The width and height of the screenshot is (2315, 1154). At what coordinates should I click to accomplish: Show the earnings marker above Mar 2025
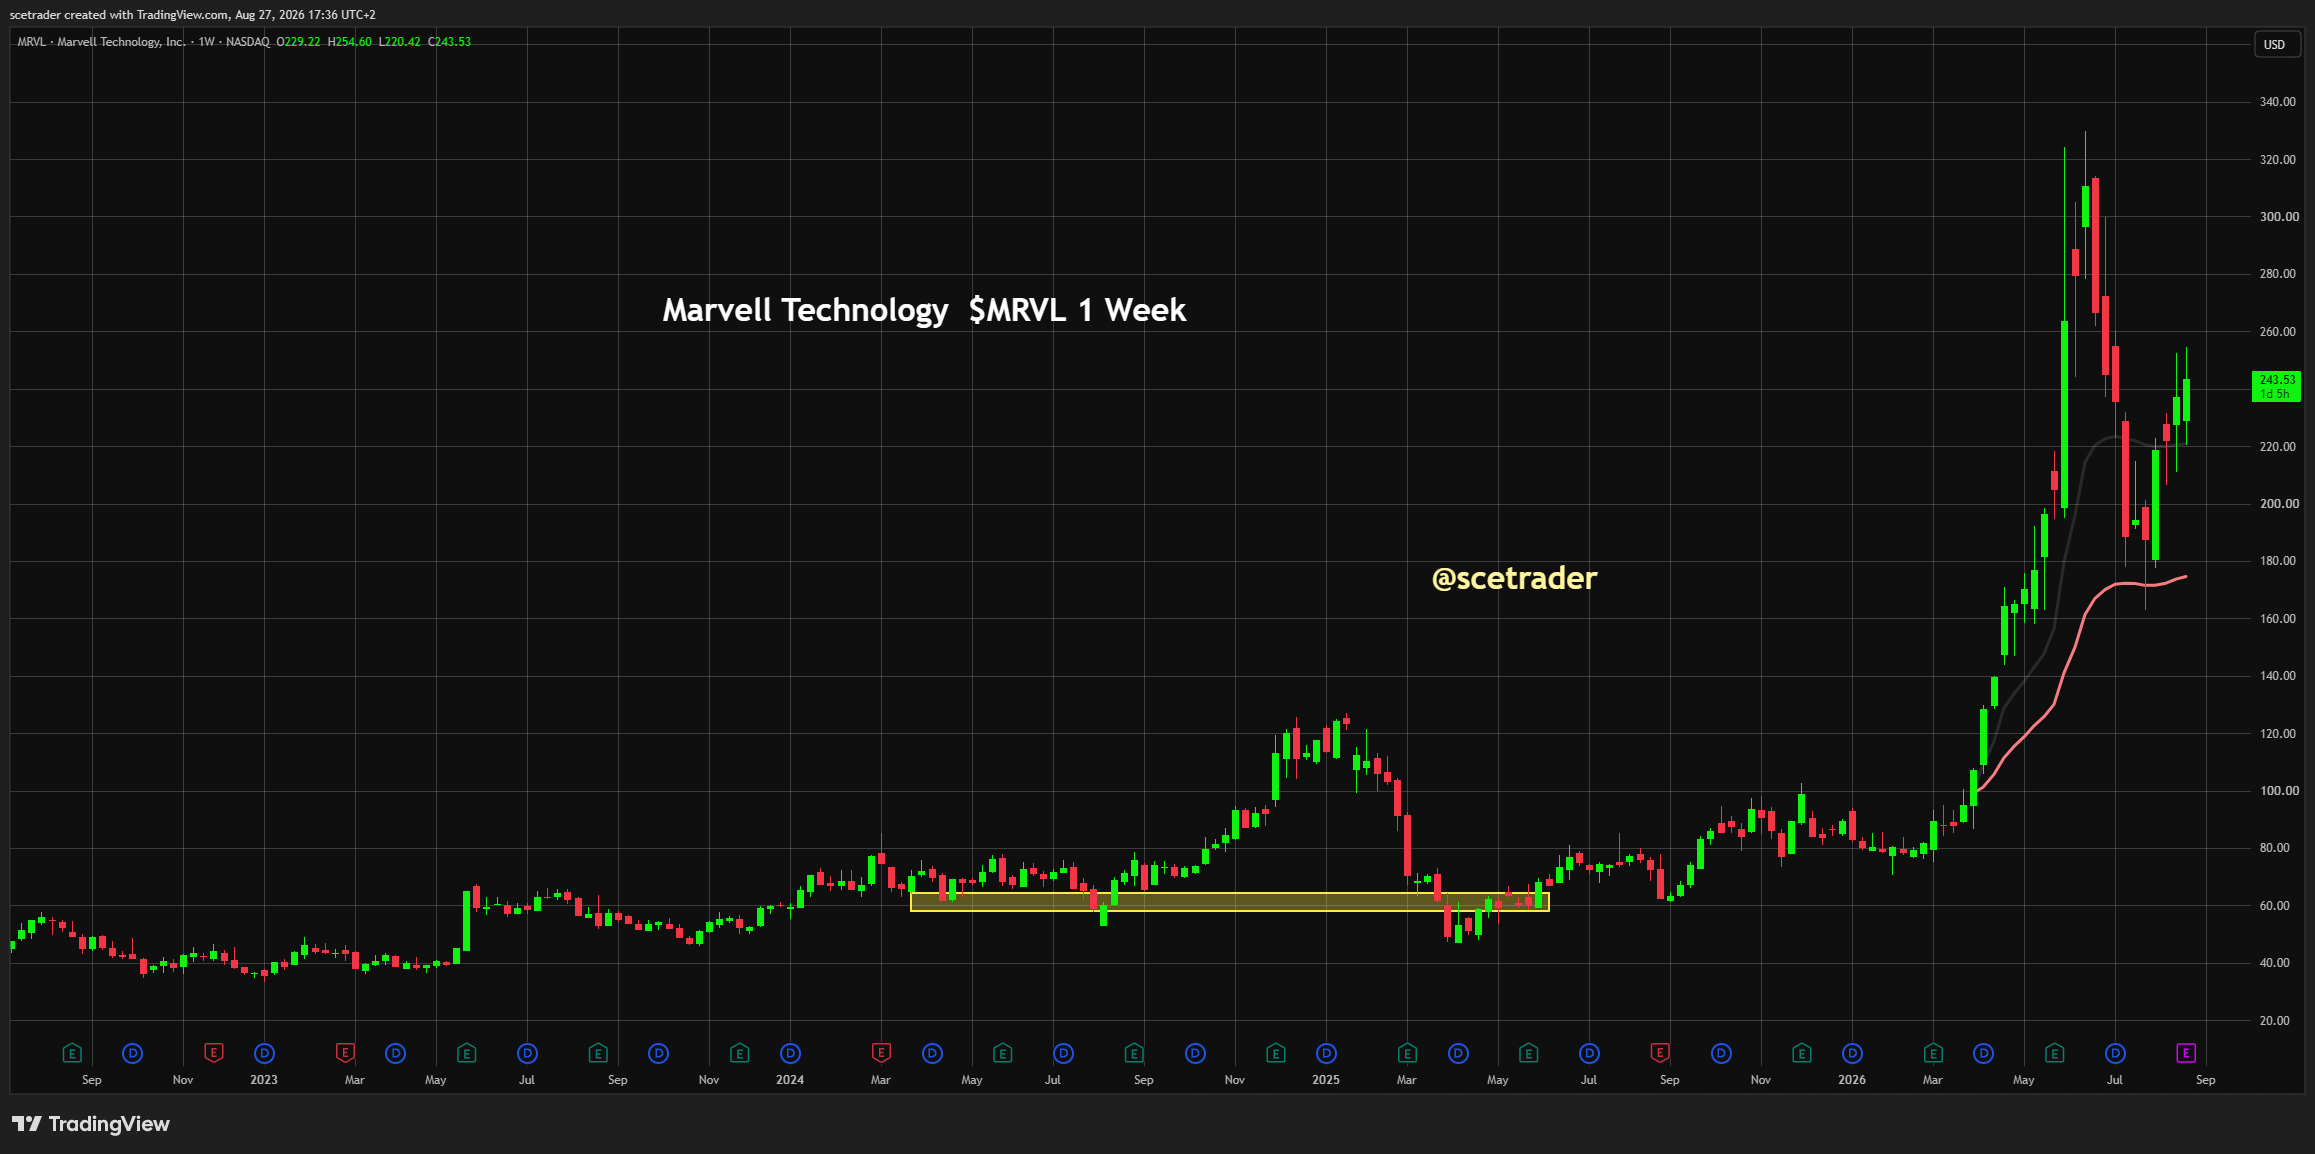pyautogui.click(x=1407, y=1053)
